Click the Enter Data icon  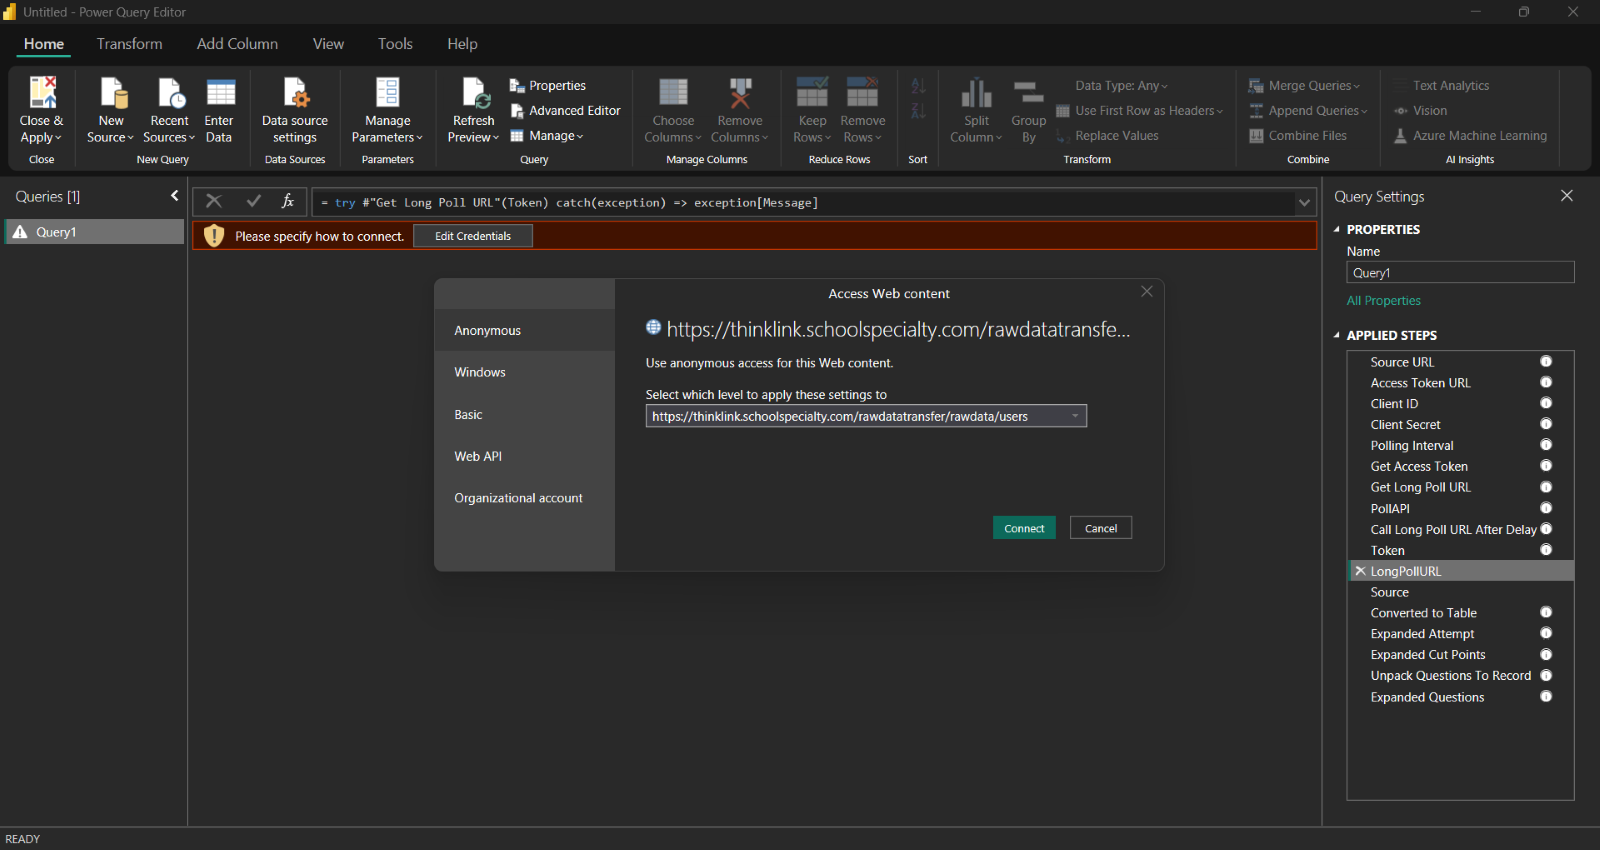pos(220,92)
